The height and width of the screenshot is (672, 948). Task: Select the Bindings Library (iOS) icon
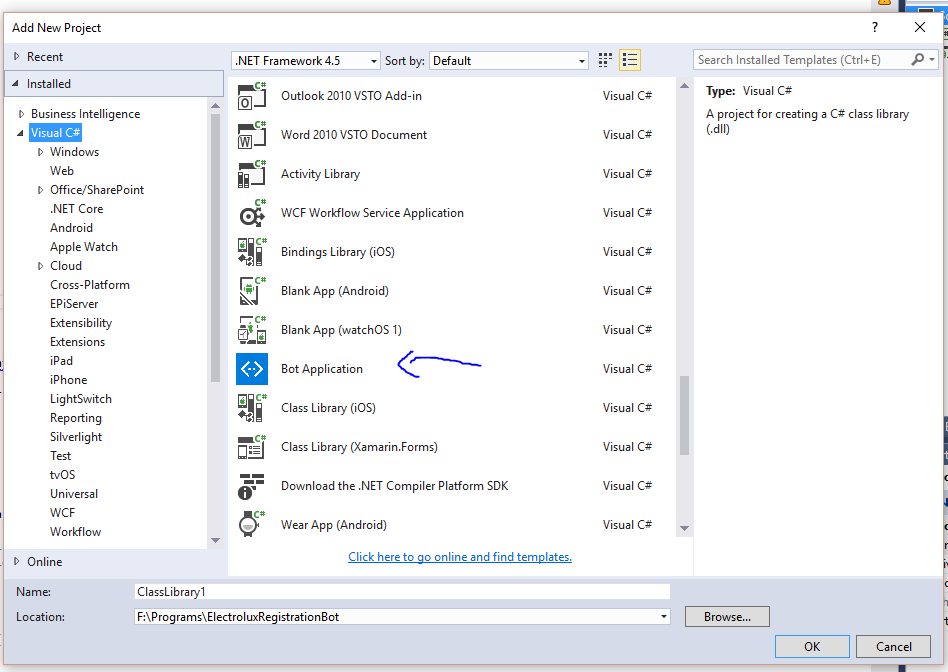click(x=252, y=252)
